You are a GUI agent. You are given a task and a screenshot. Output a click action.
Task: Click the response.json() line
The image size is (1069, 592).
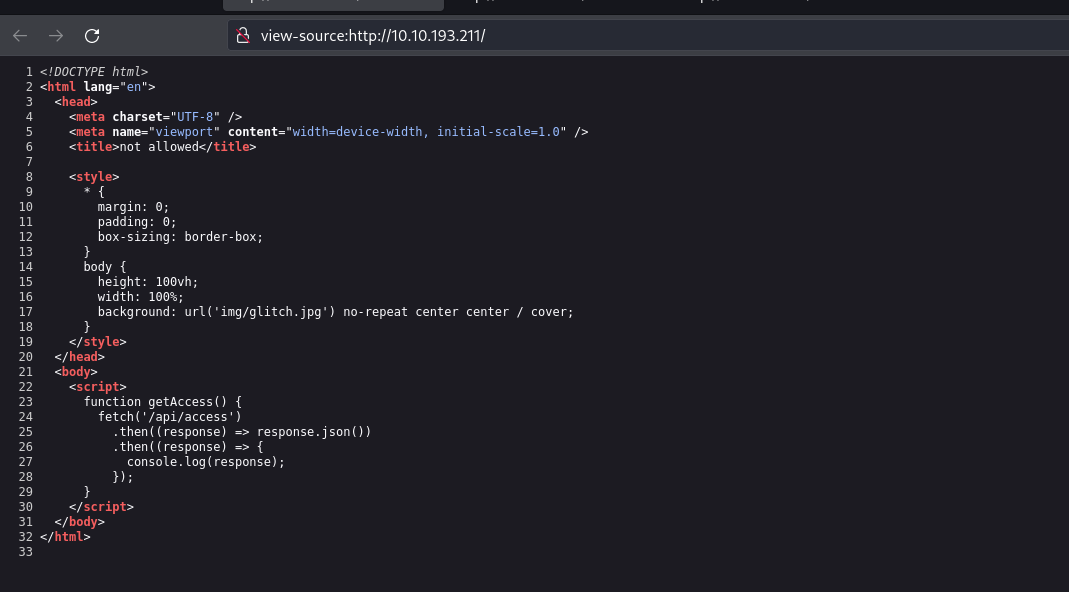tap(242, 432)
